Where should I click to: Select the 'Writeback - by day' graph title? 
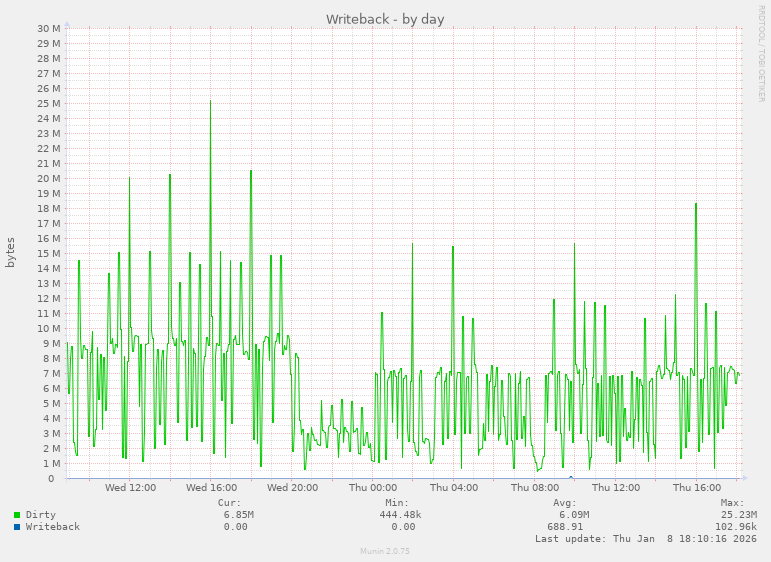tap(385, 19)
